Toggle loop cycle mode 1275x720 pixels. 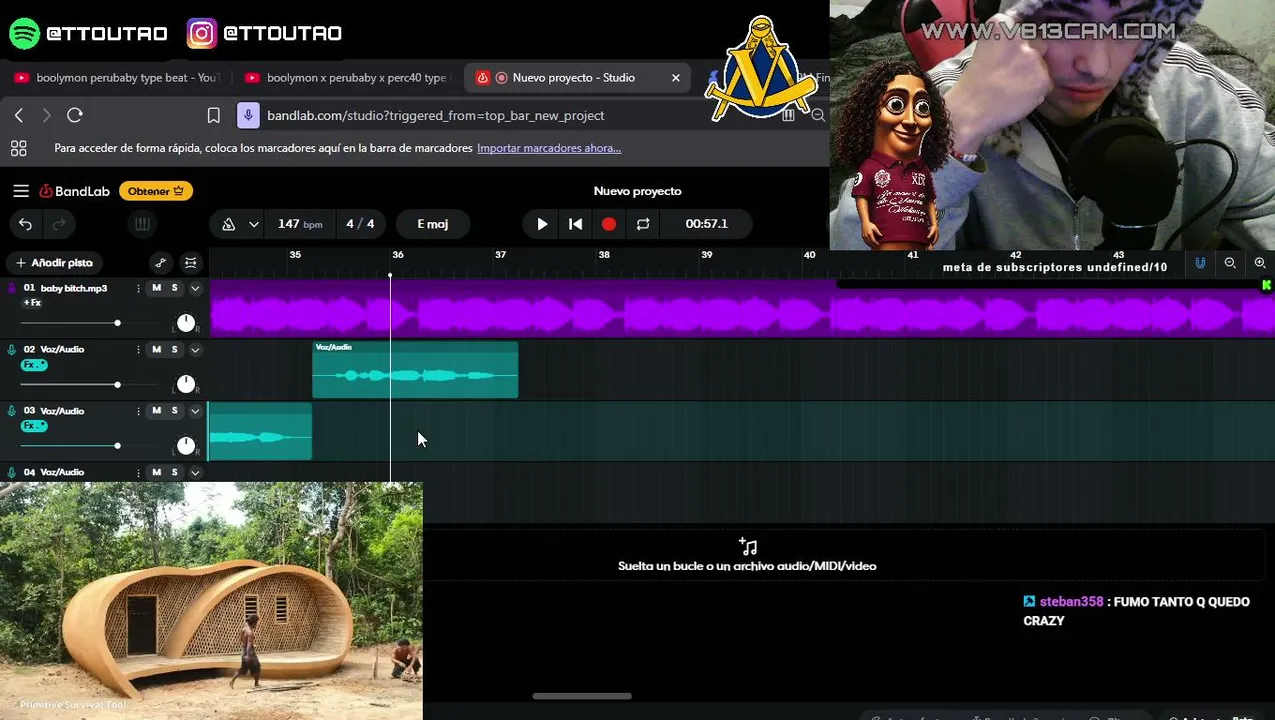pyautogui.click(x=643, y=224)
